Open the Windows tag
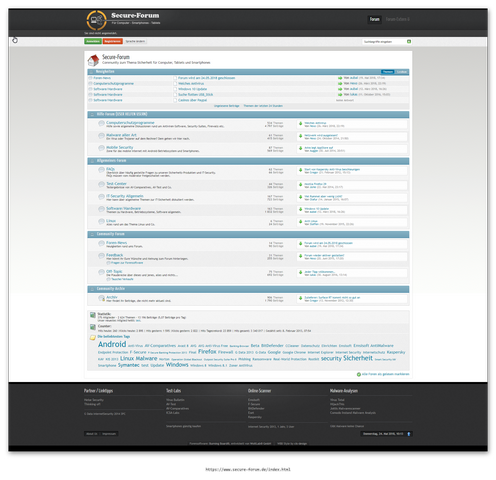The height and width of the screenshot is (480, 496). [177, 365]
